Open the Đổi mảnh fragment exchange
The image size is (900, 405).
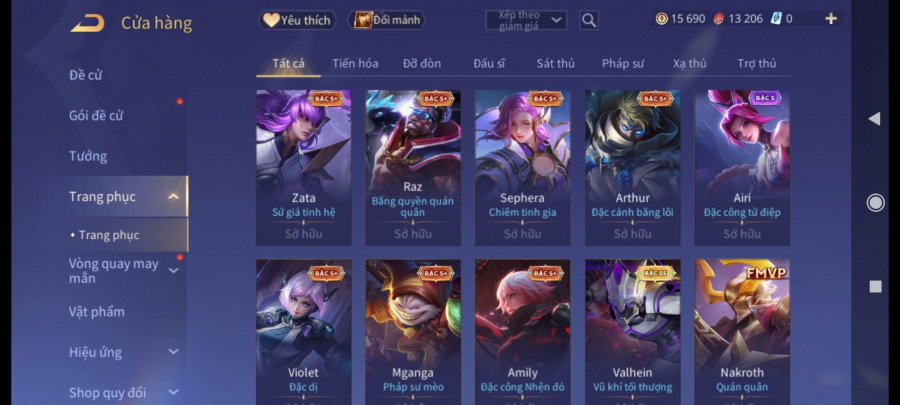[x=387, y=20]
